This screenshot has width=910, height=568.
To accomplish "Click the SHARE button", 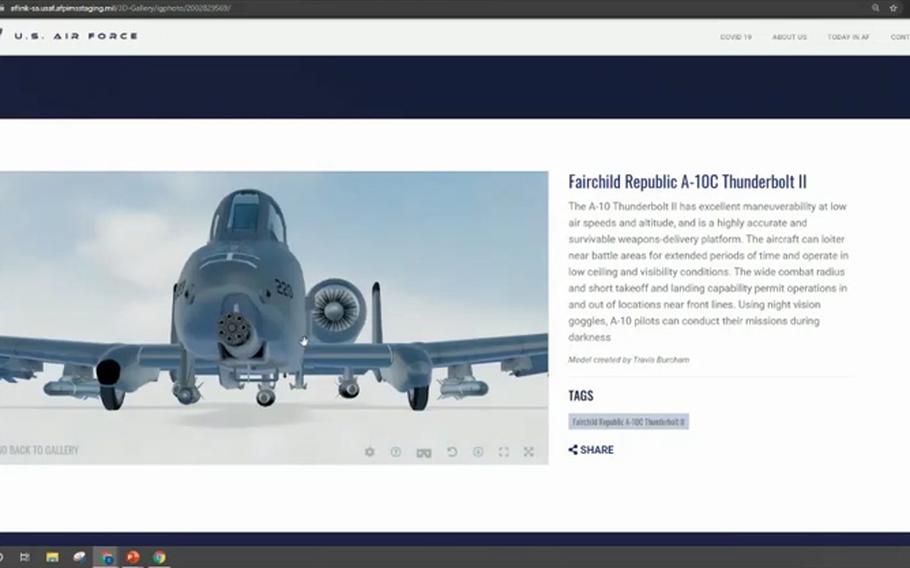I will pos(591,450).
